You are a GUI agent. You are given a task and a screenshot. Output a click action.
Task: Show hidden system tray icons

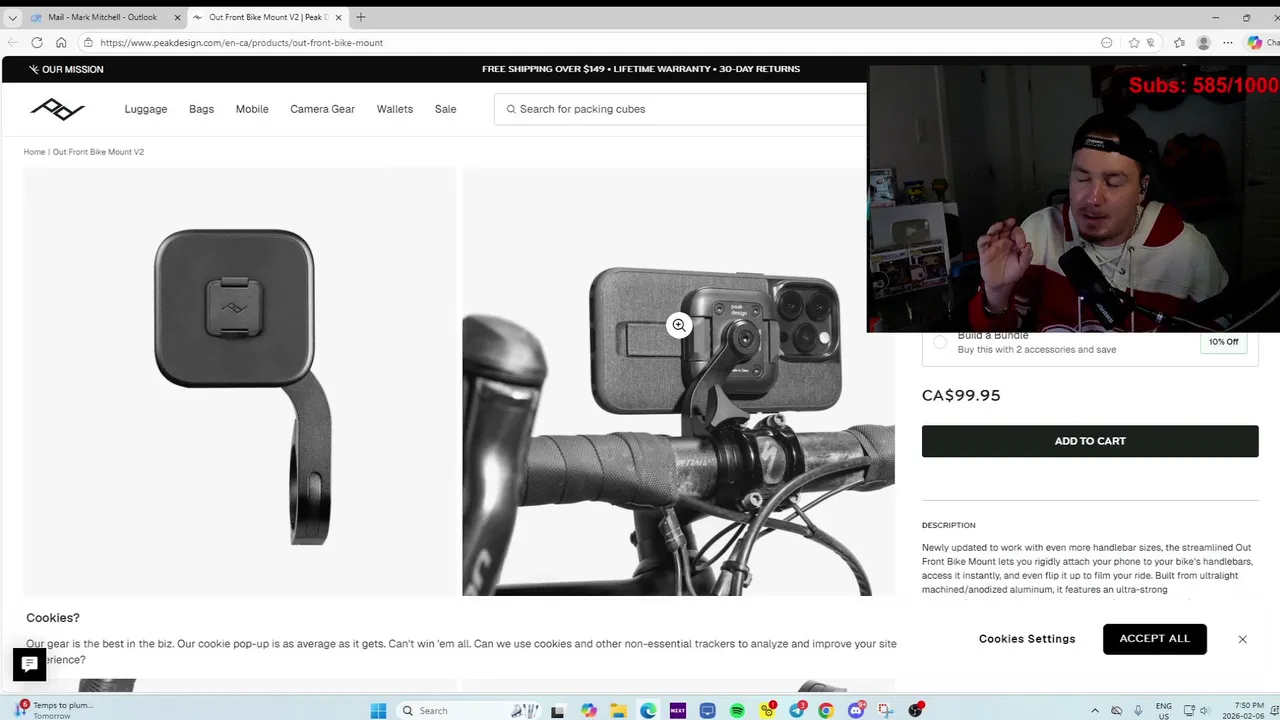[x=1095, y=711]
